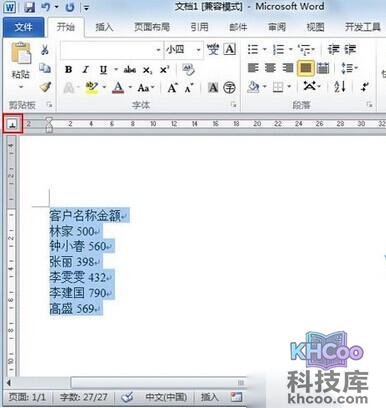Decrease paragraph indent
This screenshot has width=386, height=408.
[x=333, y=49]
